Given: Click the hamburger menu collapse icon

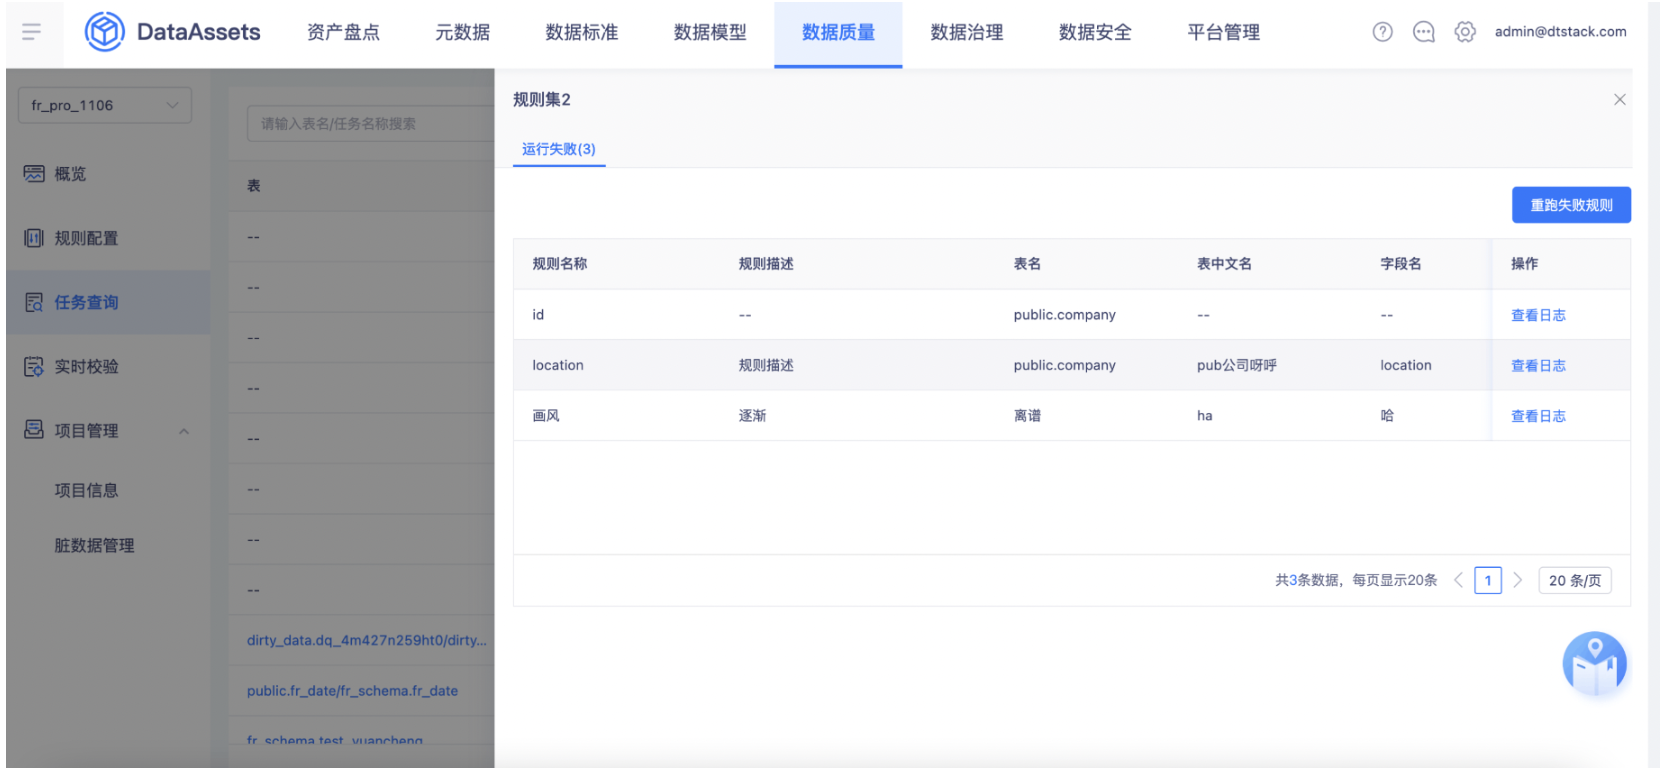Looking at the screenshot, I should pyautogui.click(x=32, y=32).
